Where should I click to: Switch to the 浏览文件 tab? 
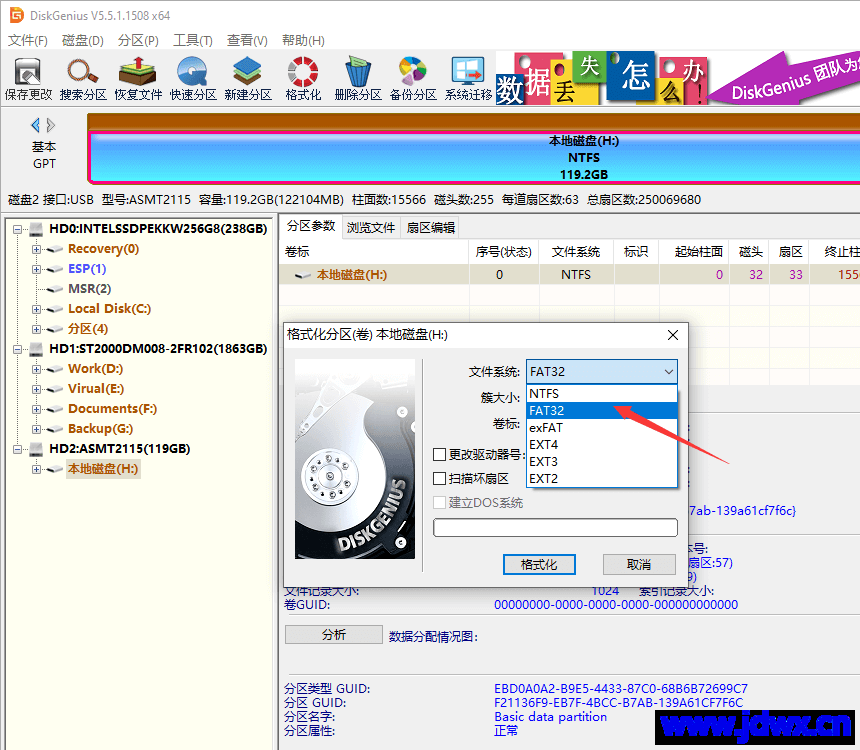[371, 227]
